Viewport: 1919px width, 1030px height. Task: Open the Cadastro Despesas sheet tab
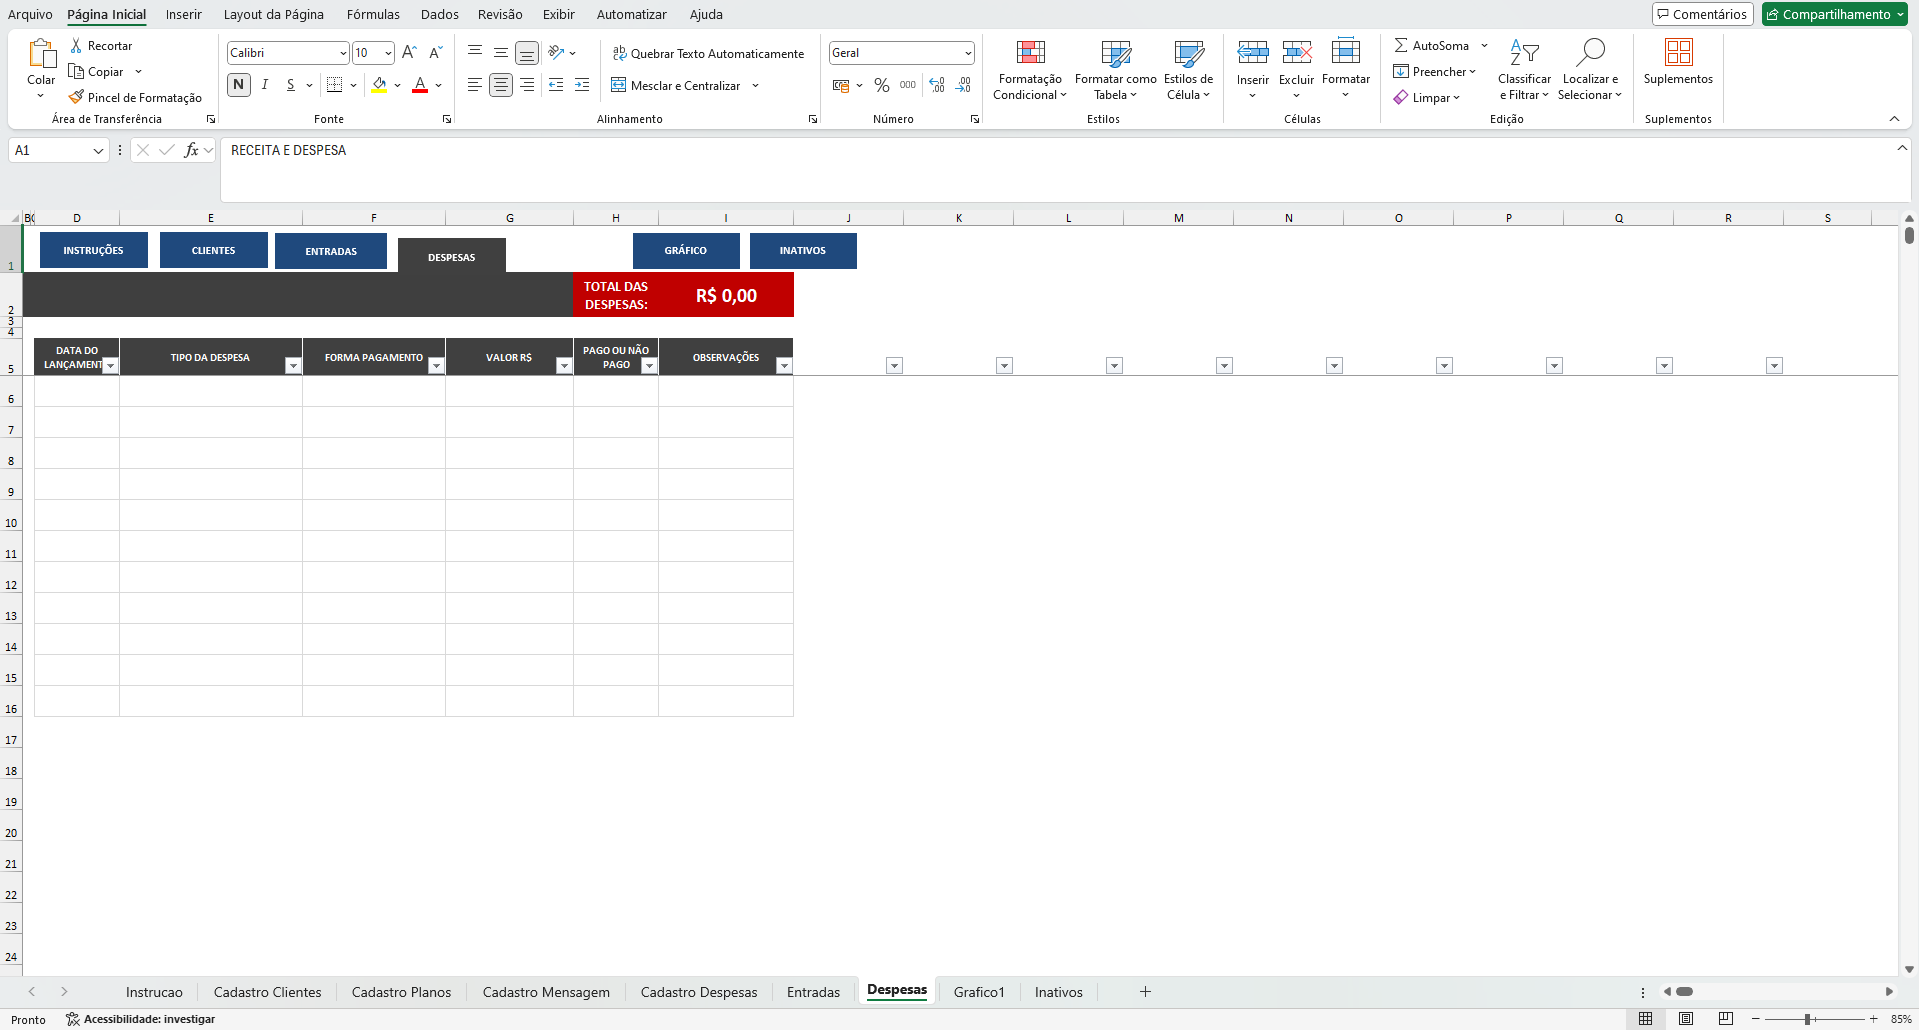[698, 992]
